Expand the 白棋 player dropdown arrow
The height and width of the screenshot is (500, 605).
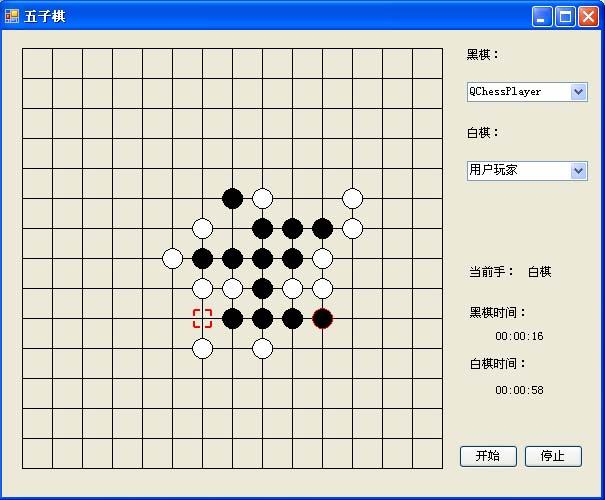coord(578,170)
